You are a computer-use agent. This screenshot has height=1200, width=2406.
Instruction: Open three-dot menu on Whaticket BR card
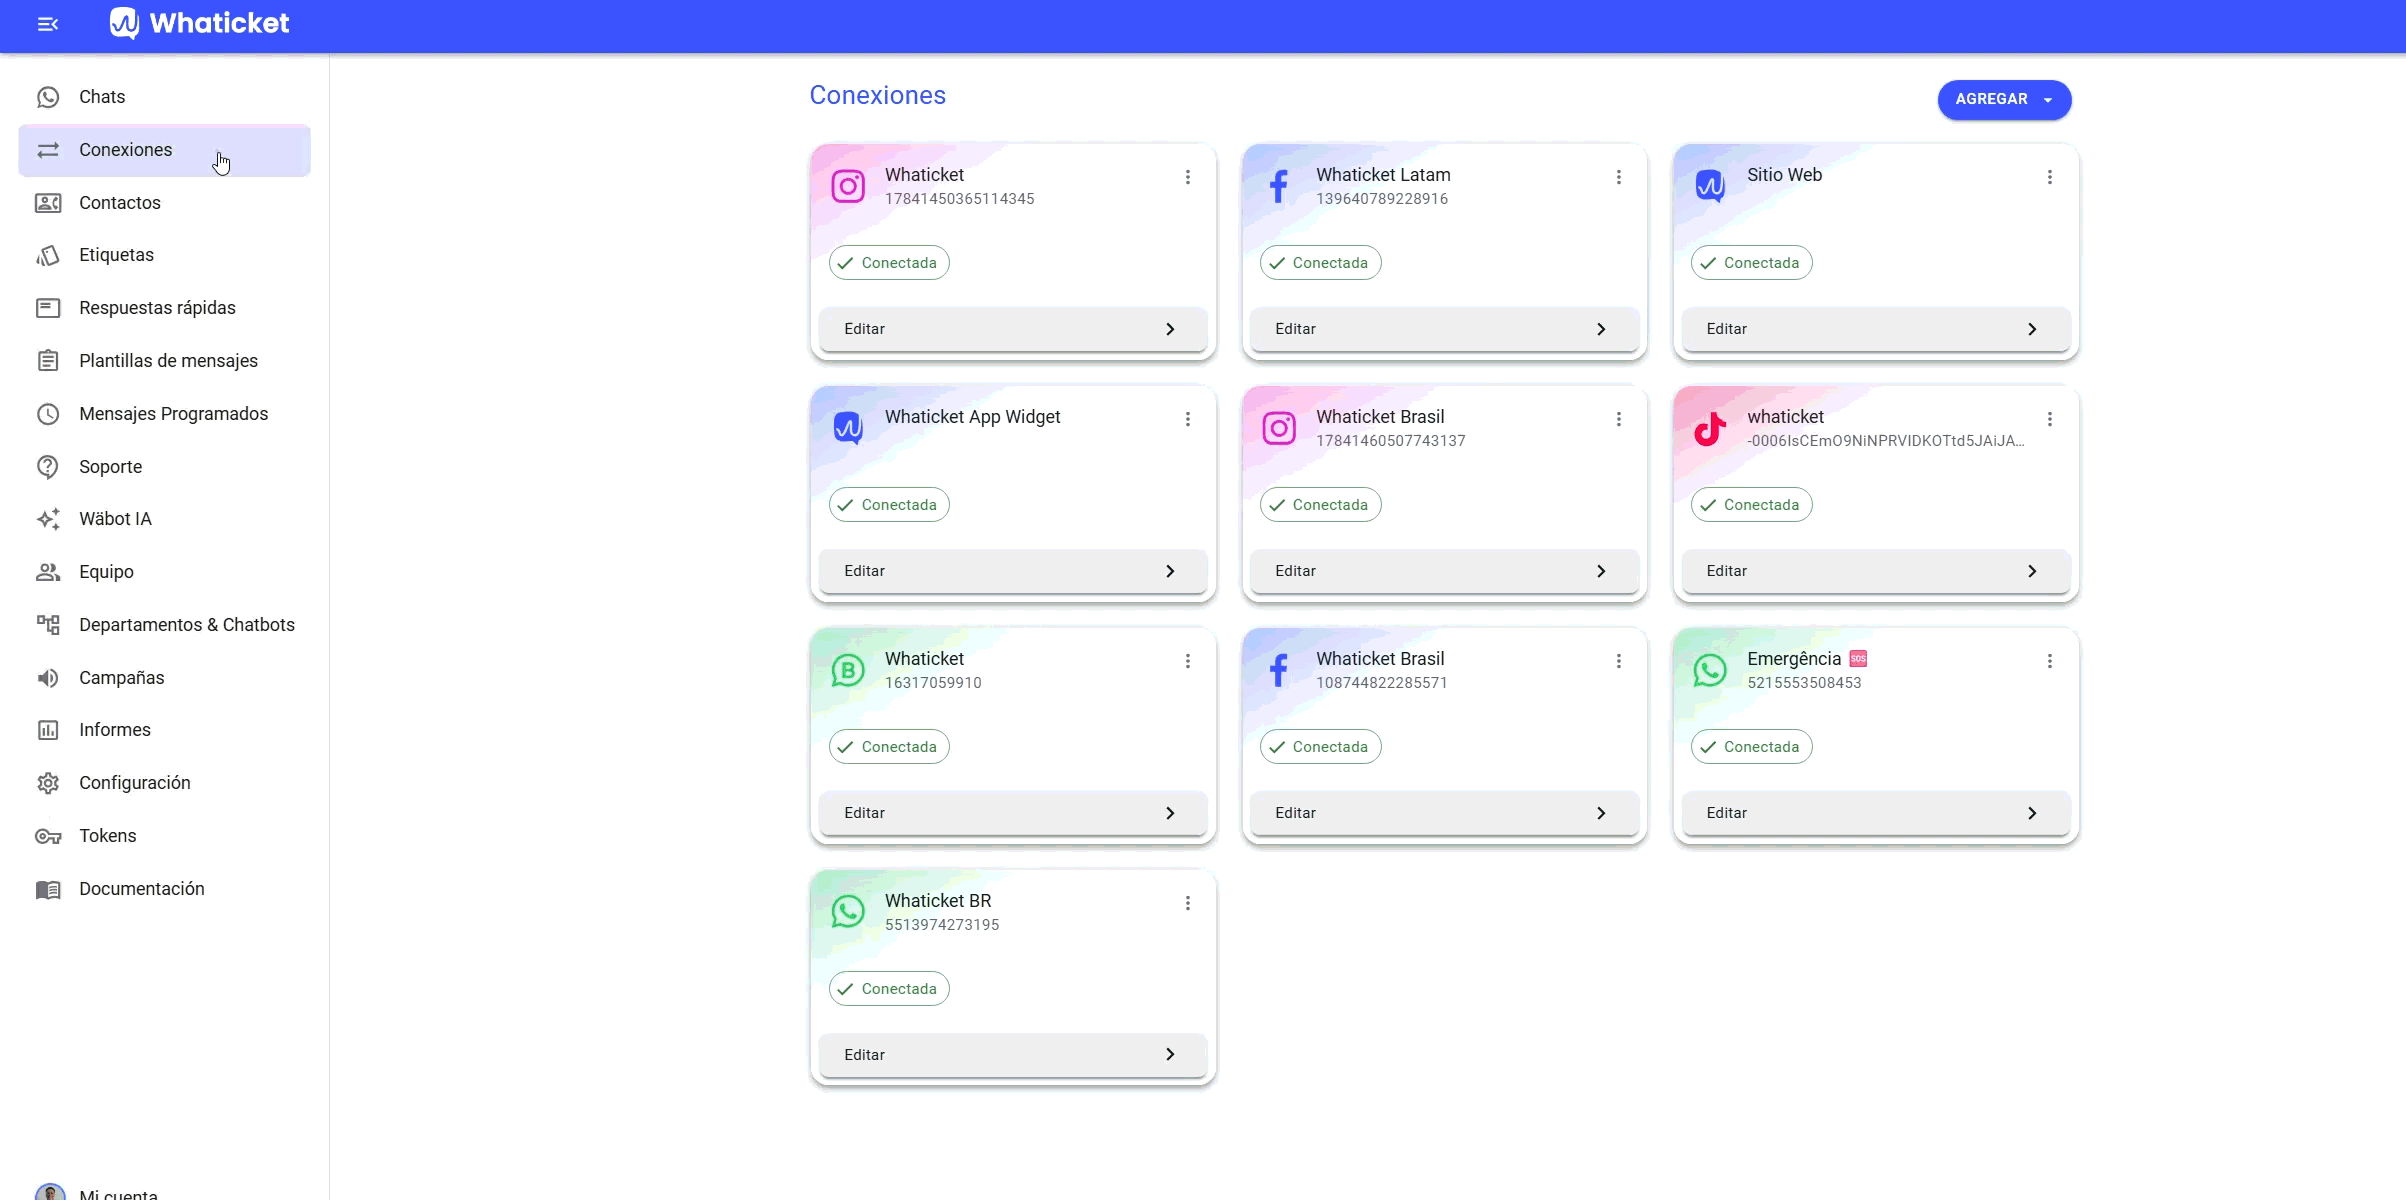1188,903
